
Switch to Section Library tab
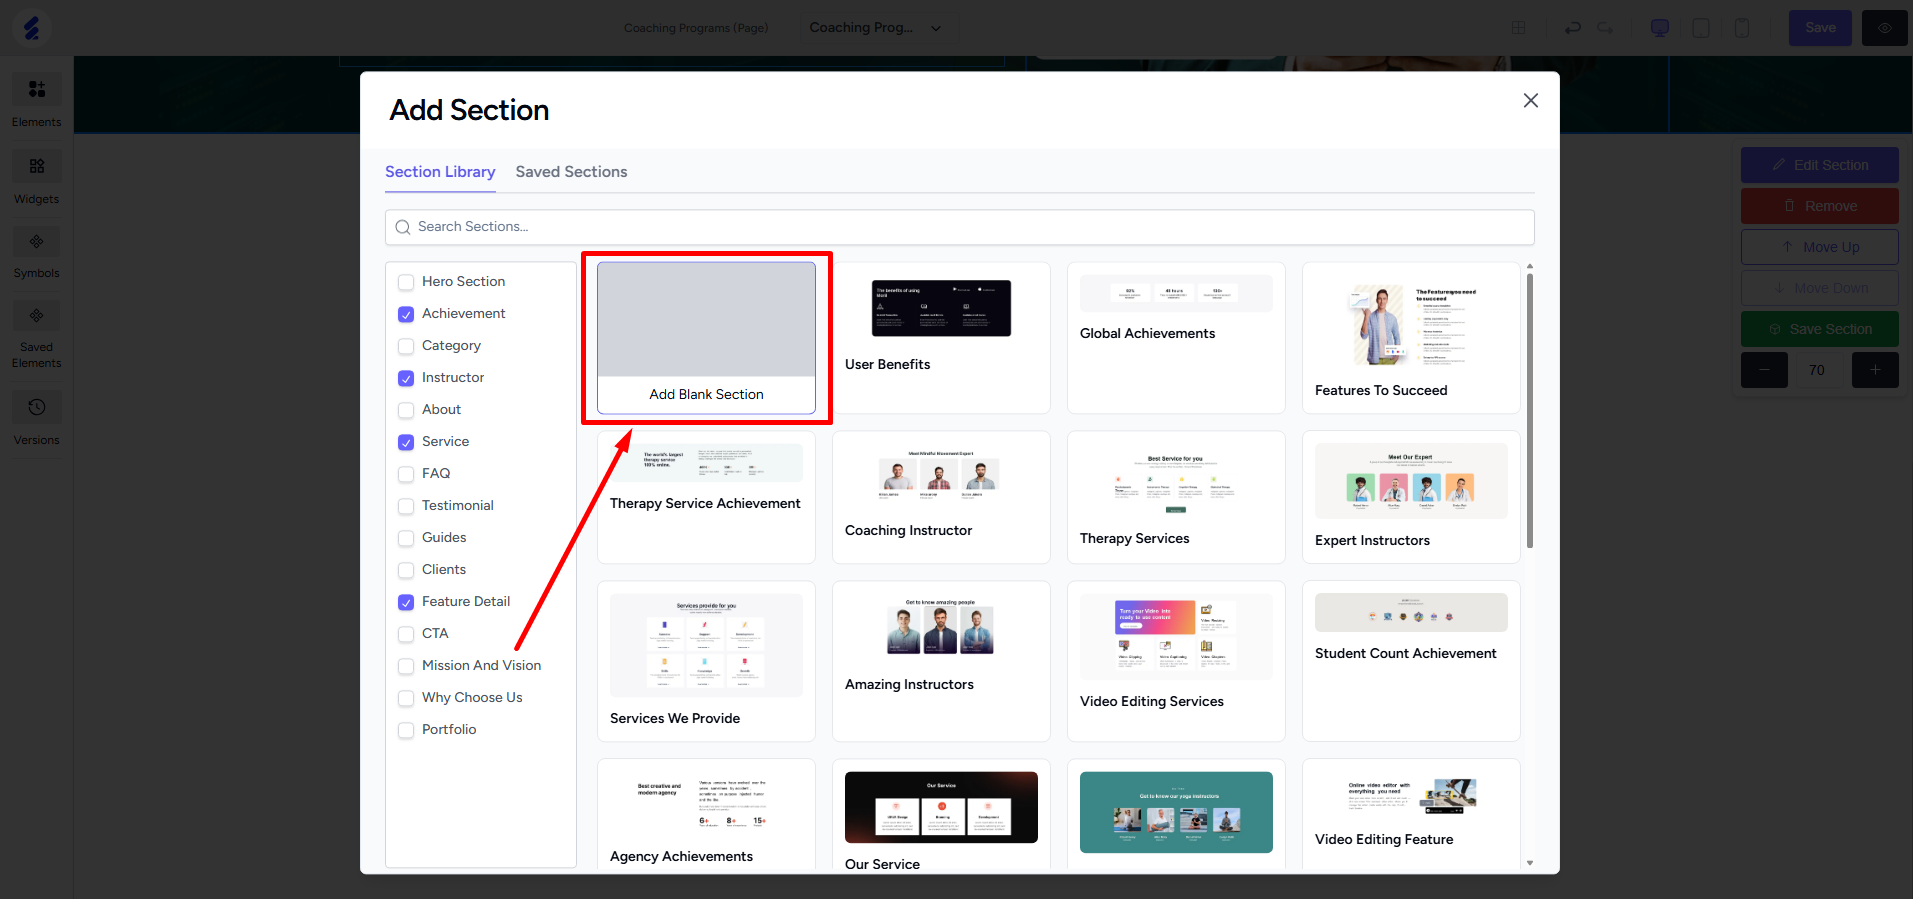click(440, 172)
